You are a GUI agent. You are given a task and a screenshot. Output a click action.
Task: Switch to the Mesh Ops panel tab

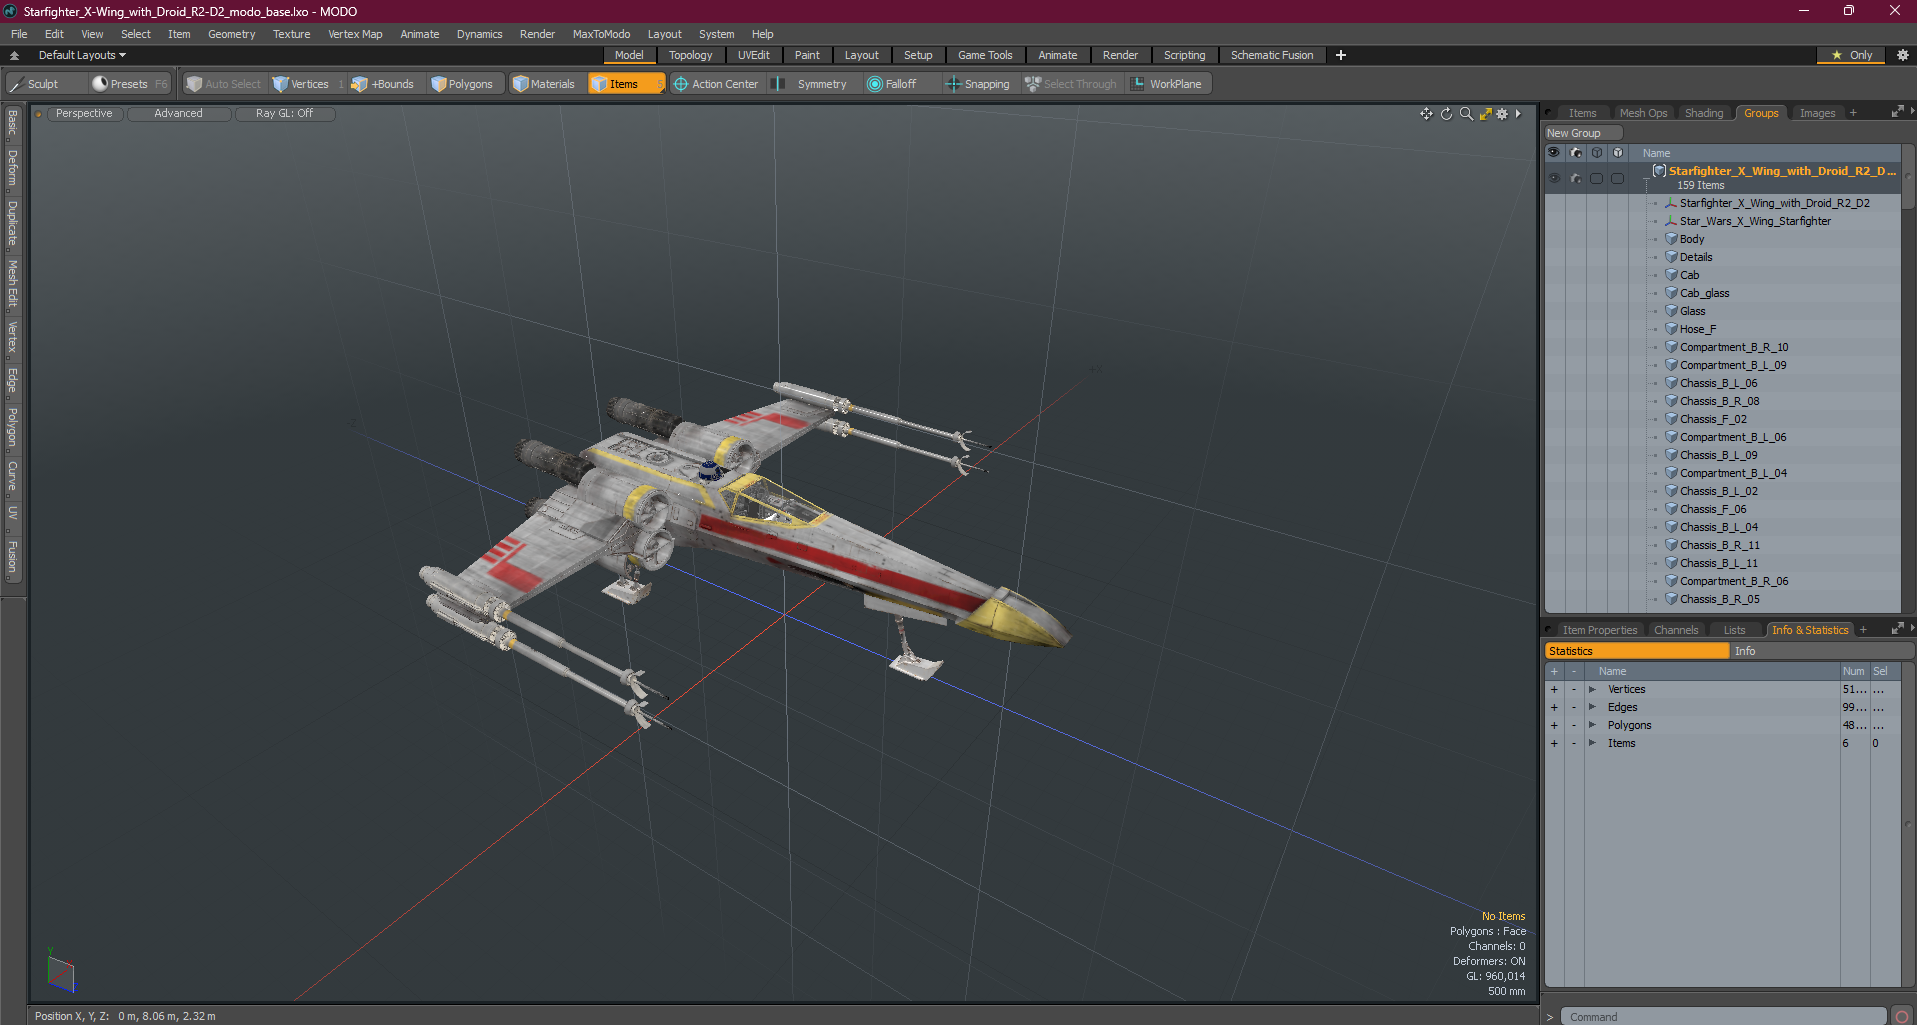pos(1643,113)
